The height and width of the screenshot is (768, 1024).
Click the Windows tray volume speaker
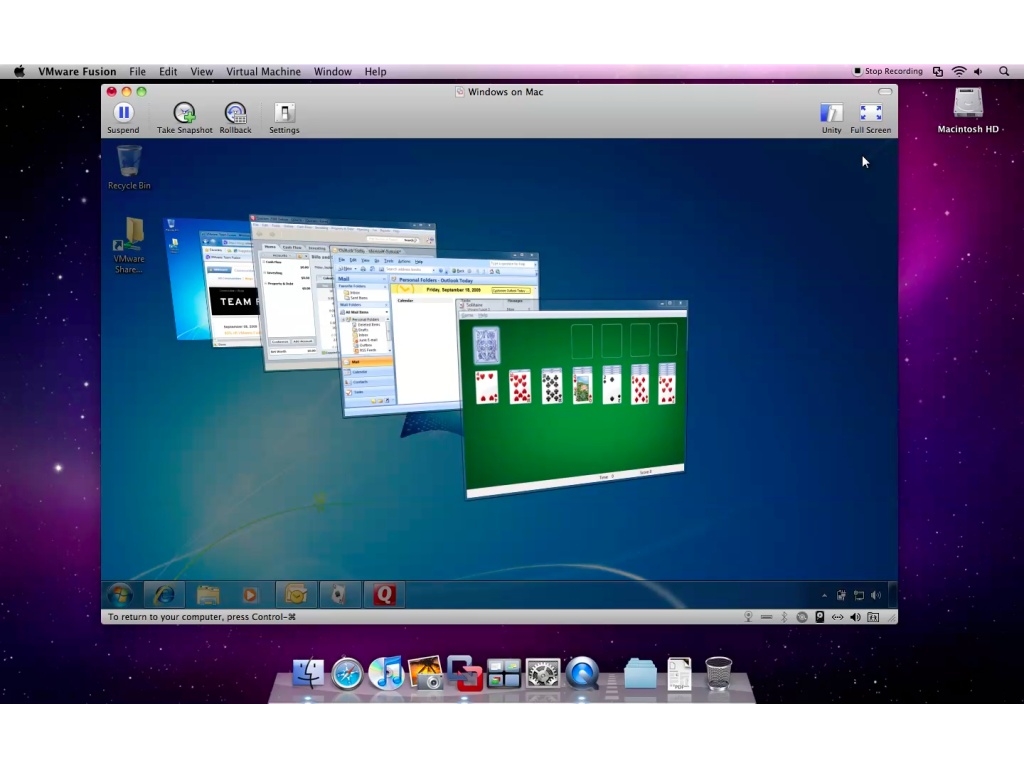[876, 596]
